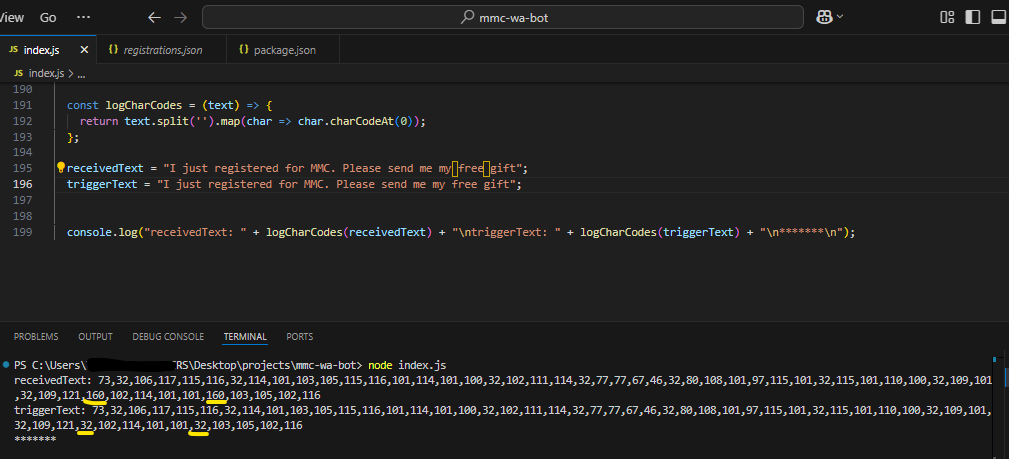Image resolution: width=1009 pixels, height=459 pixels.
Task: Close the index.js tab
Action: 84,50
